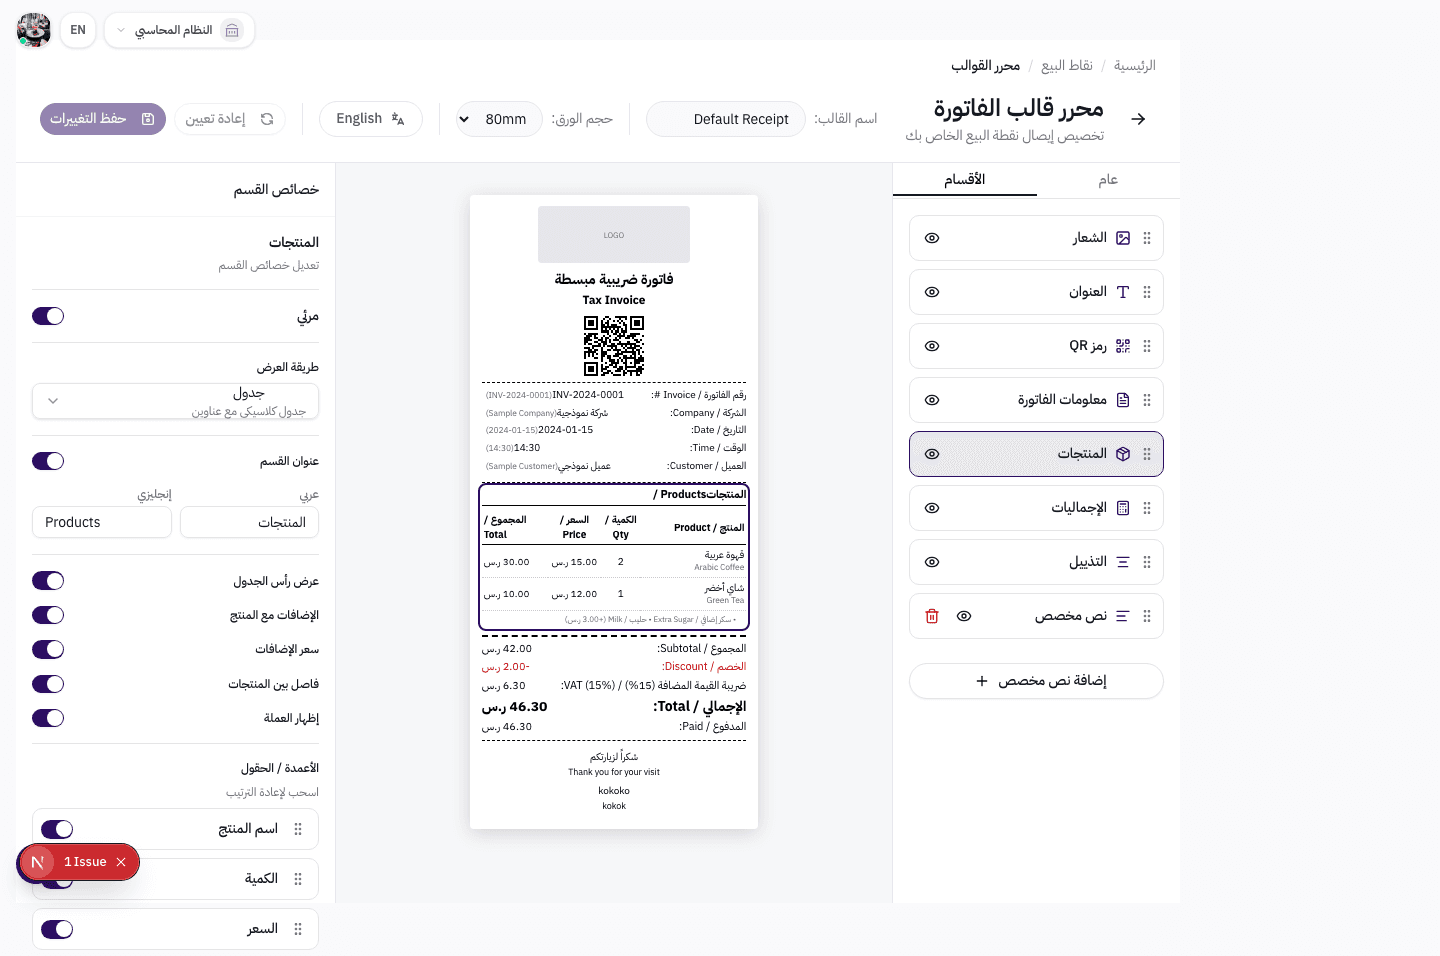Disable the مرئي toggle
1440x956 pixels.
pyautogui.click(x=48, y=316)
